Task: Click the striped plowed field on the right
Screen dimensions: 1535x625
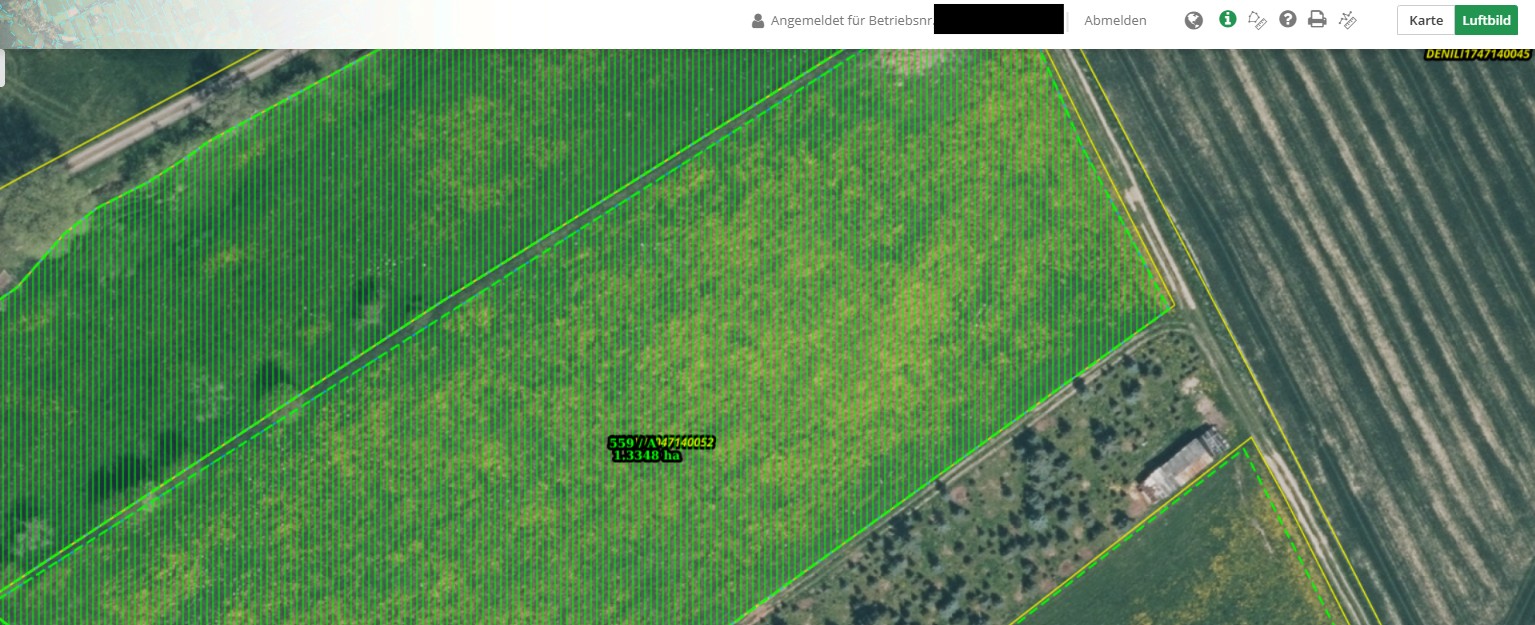Action: (x=1350, y=250)
